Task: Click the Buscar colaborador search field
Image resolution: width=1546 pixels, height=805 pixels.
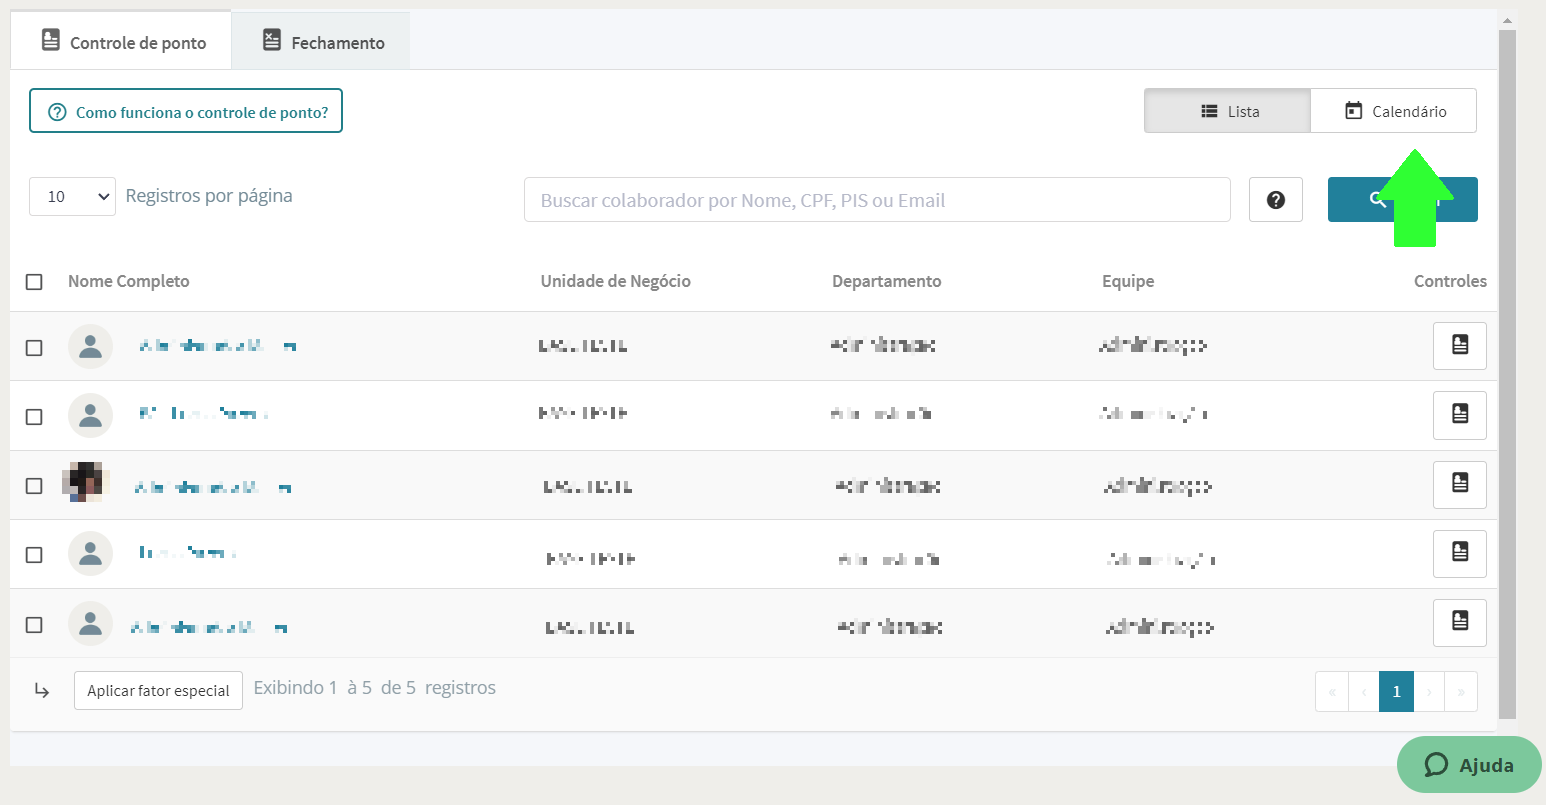Action: (877, 200)
